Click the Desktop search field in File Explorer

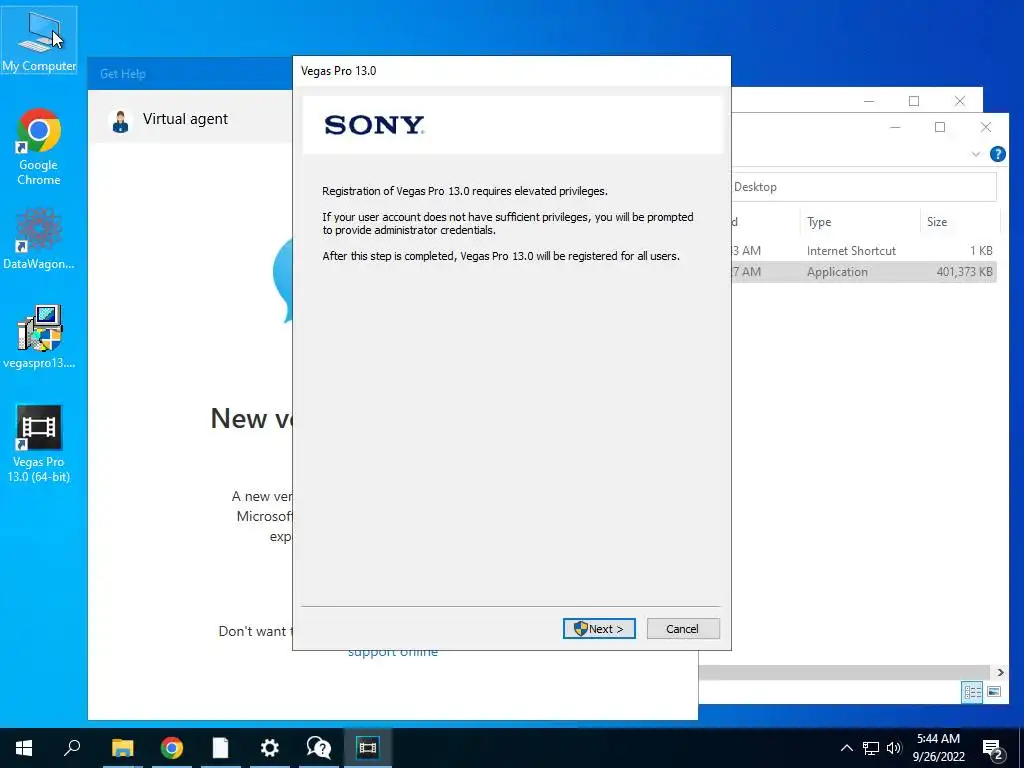click(x=864, y=187)
